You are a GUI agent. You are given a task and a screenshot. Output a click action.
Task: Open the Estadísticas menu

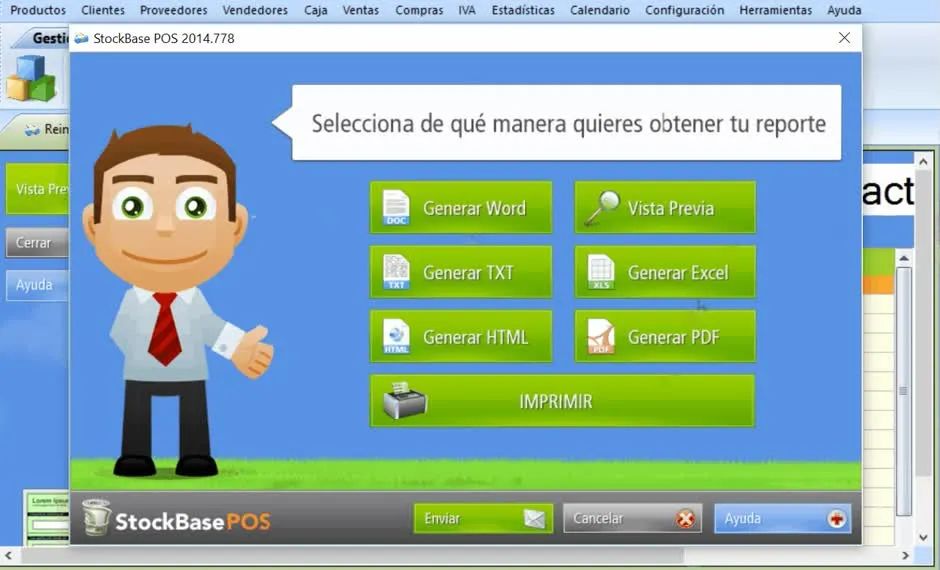pos(523,10)
